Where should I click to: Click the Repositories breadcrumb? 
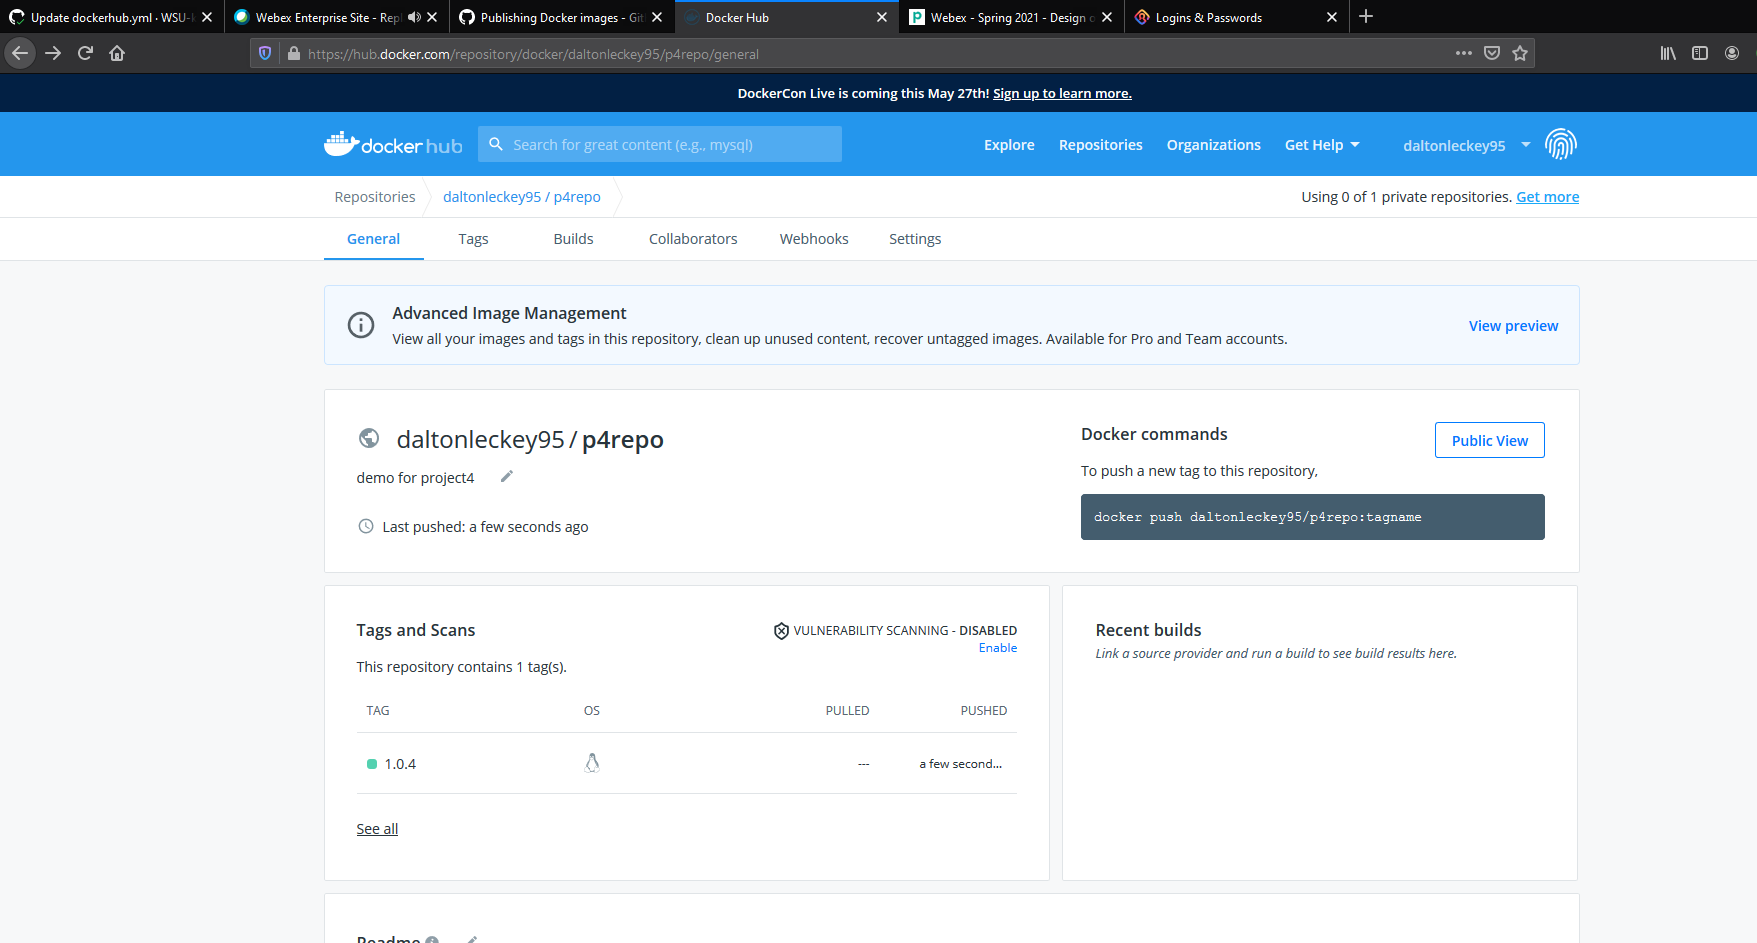pos(375,197)
